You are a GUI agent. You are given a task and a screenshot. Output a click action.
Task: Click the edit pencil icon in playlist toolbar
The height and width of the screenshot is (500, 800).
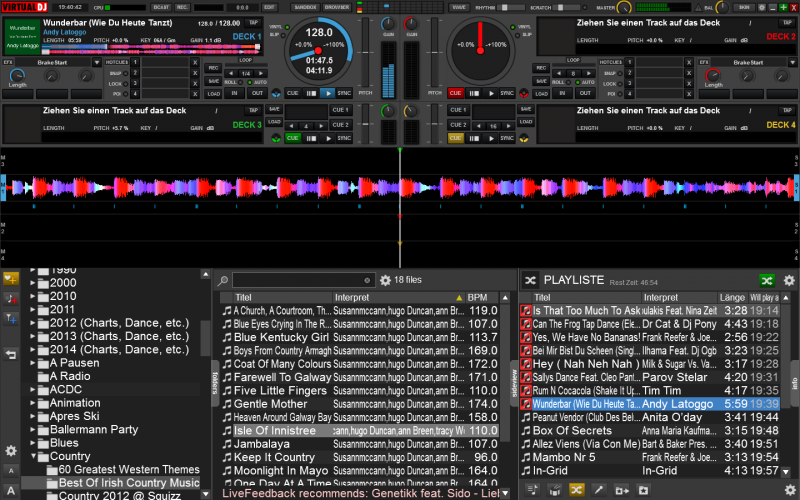[598, 490]
